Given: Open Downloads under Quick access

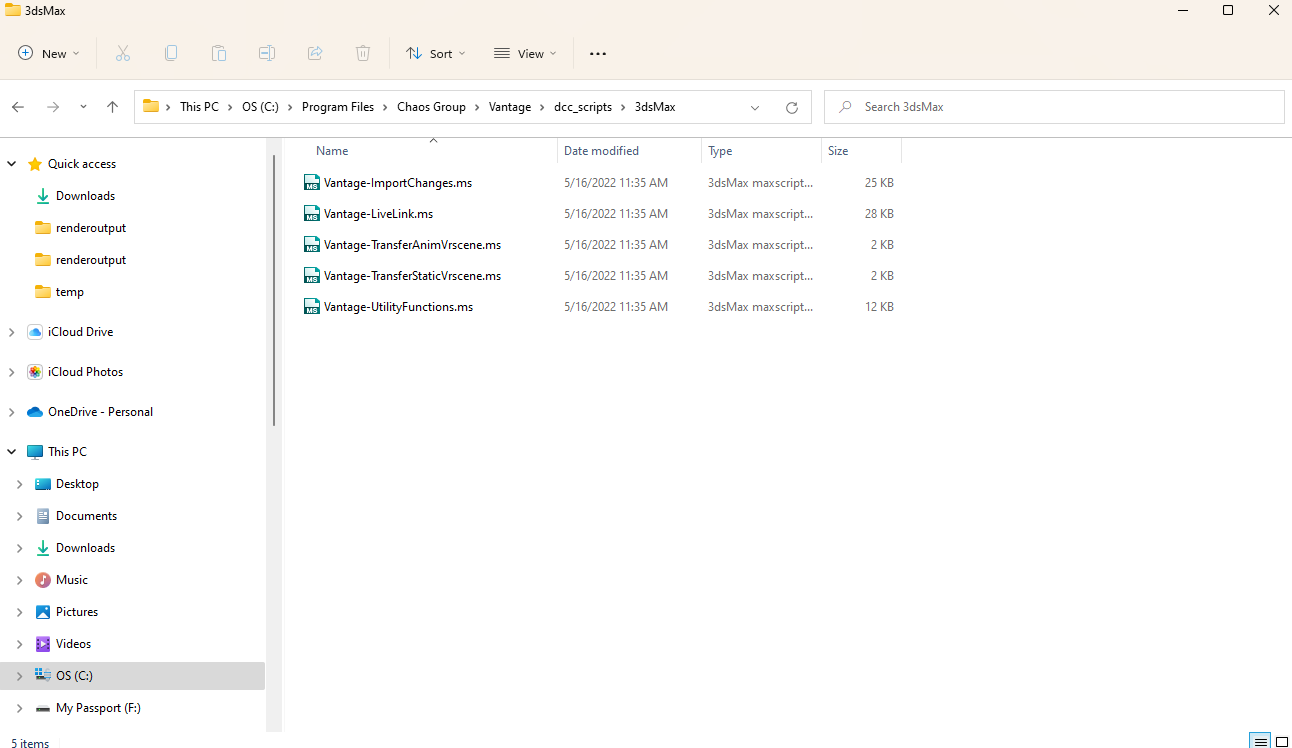Looking at the screenshot, I should tap(85, 196).
